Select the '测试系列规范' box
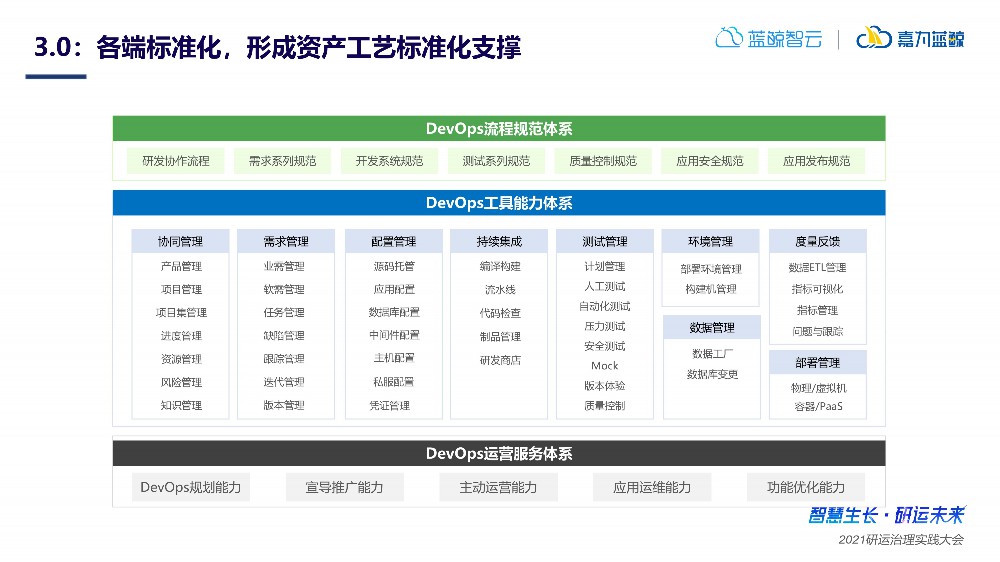This screenshot has height=562, width=1000. coord(496,161)
